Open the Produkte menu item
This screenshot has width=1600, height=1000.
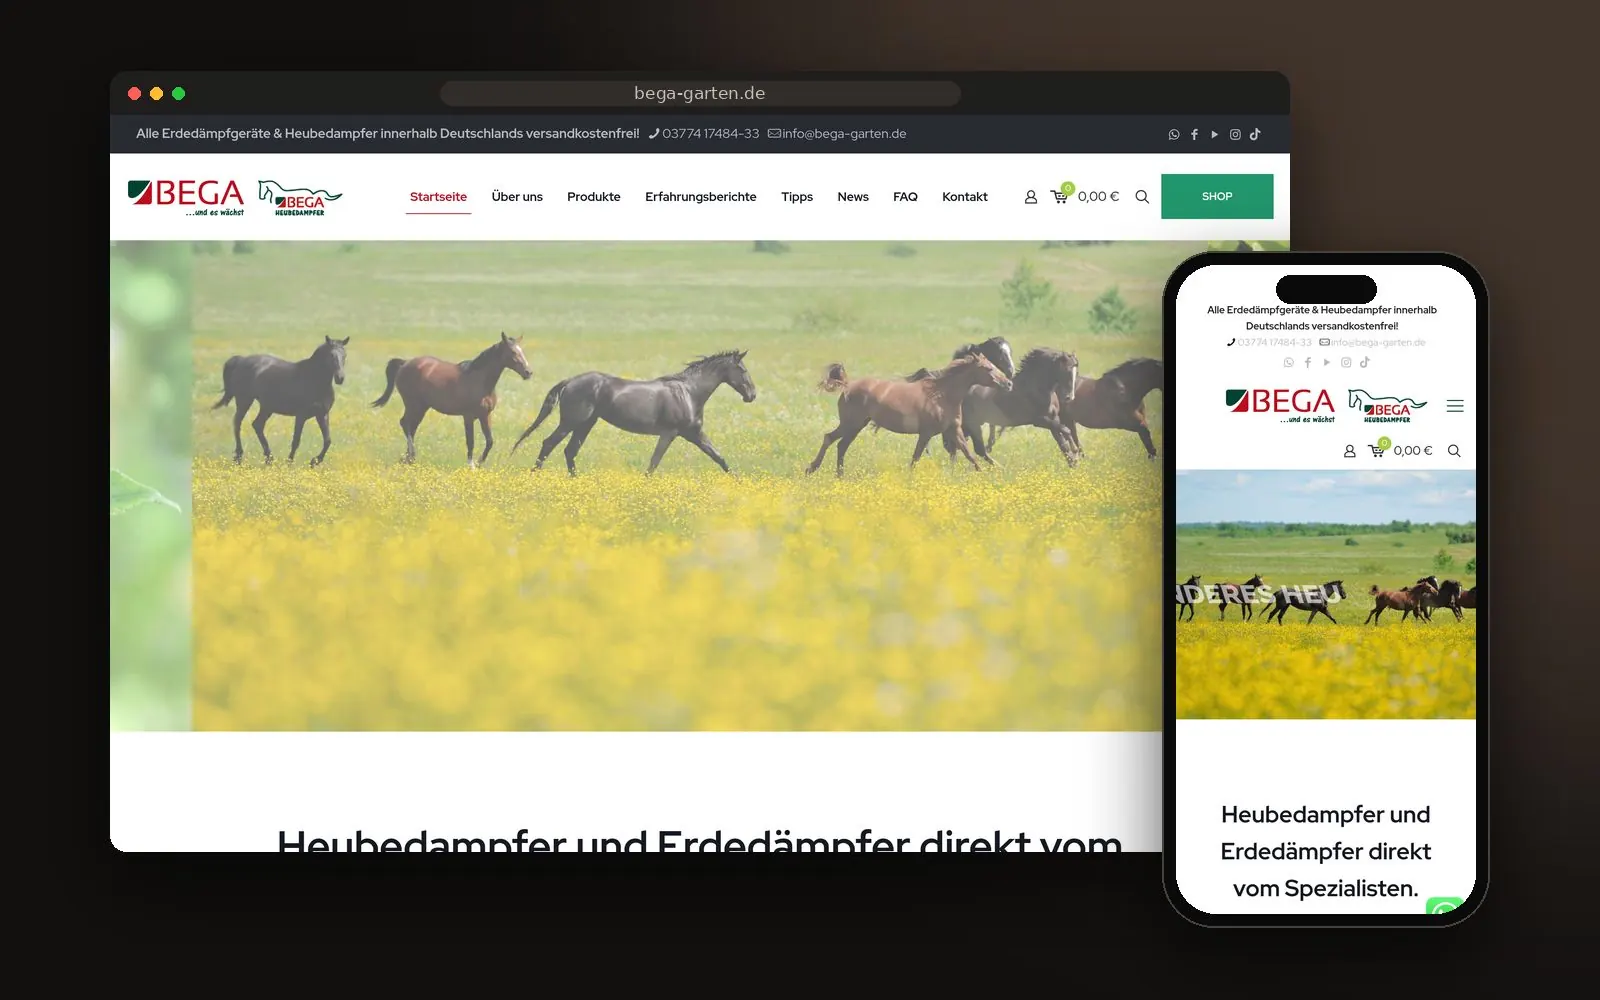tap(594, 197)
